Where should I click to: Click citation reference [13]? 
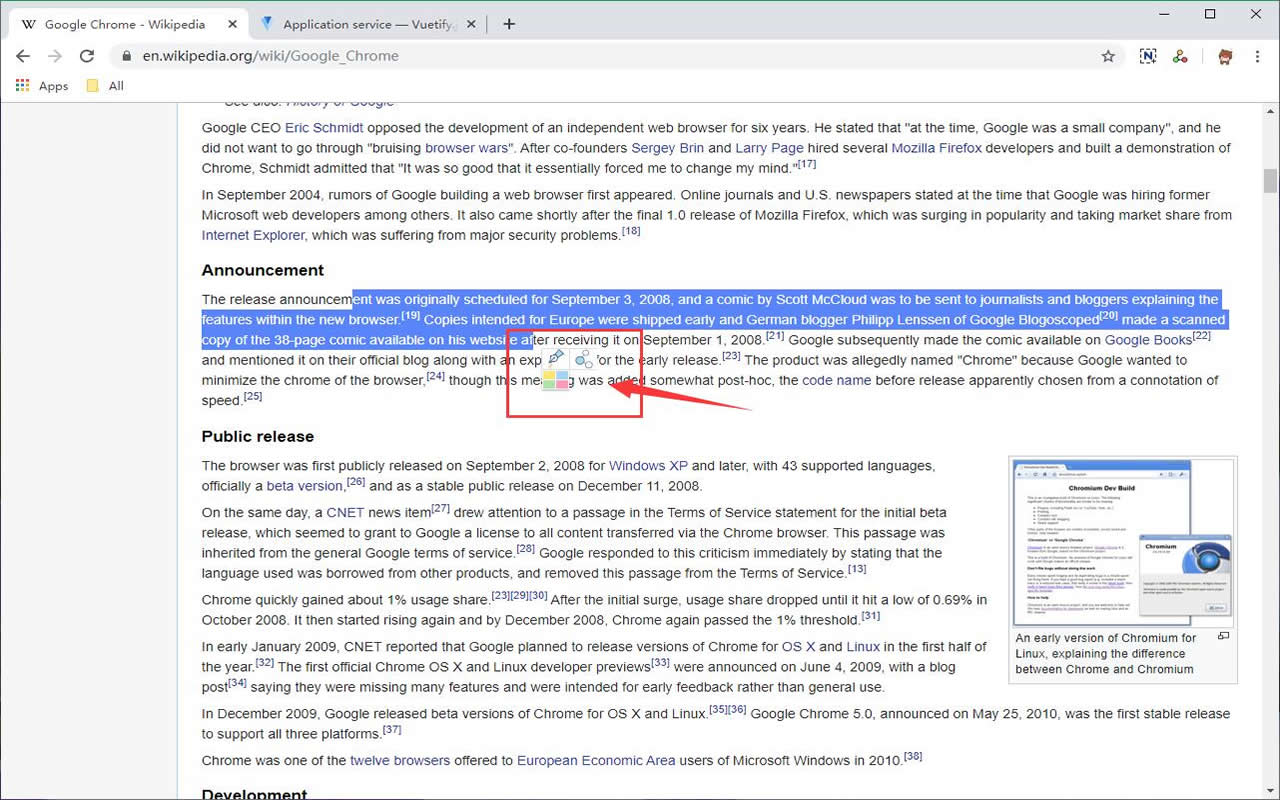(x=857, y=569)
